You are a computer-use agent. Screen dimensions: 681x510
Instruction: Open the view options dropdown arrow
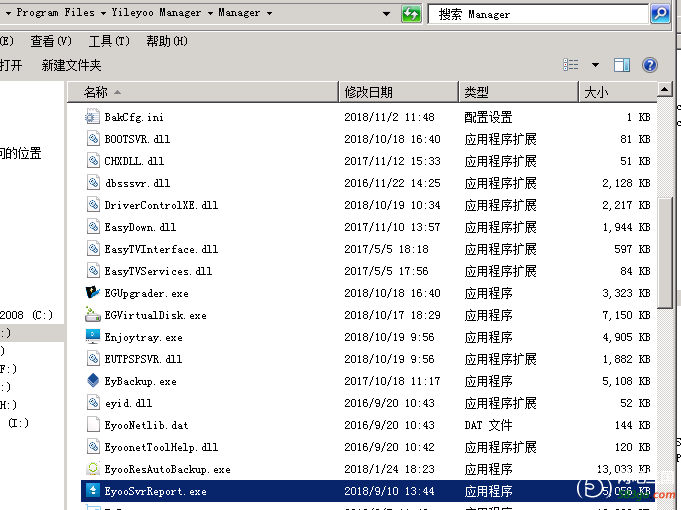[x=595, y=65]
